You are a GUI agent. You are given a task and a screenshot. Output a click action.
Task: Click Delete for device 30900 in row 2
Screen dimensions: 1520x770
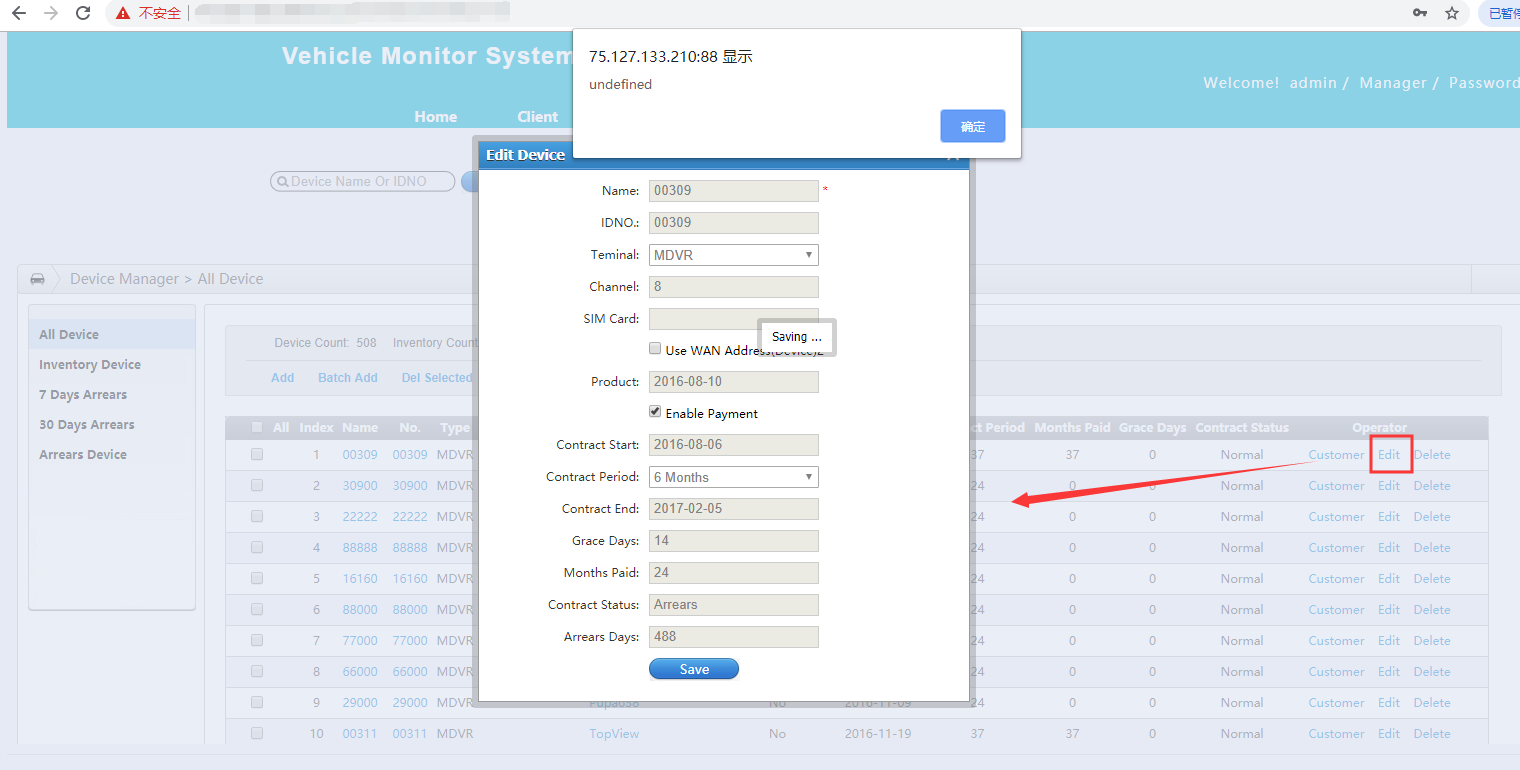1432,486
